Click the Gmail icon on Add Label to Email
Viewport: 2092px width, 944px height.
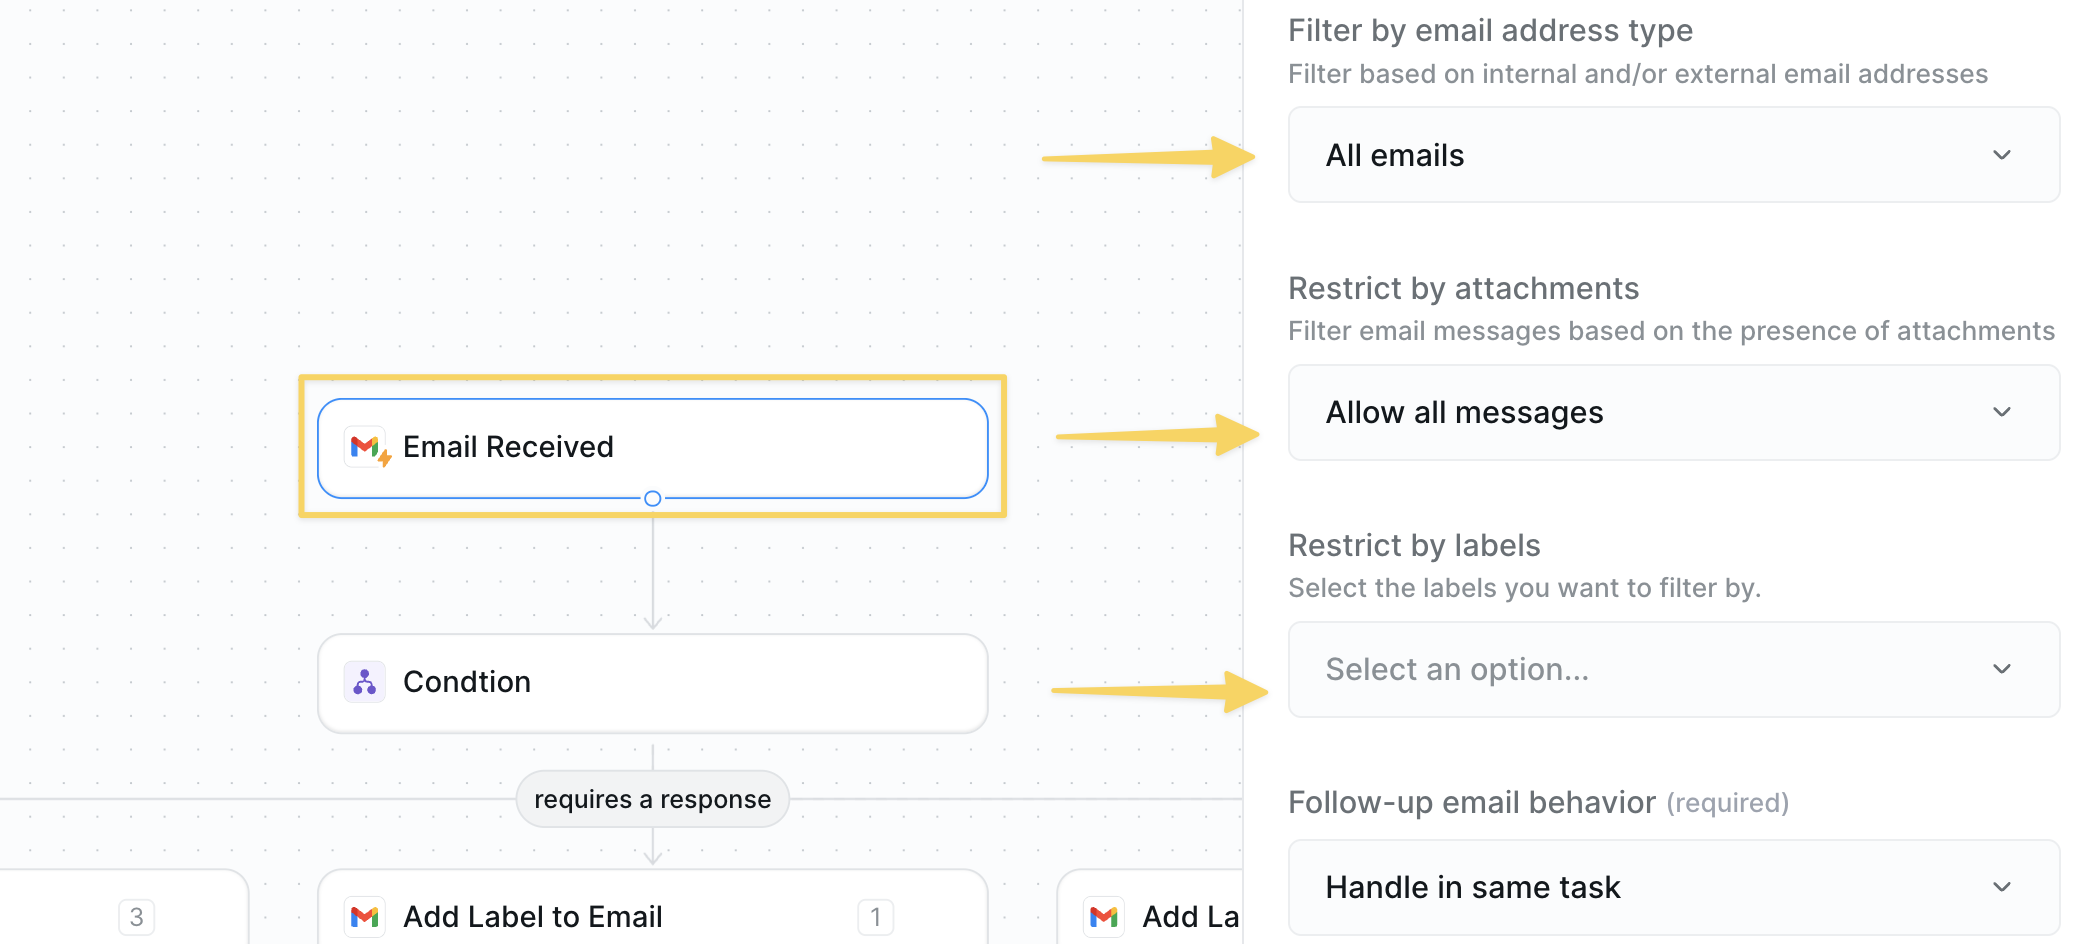[365, 916]
